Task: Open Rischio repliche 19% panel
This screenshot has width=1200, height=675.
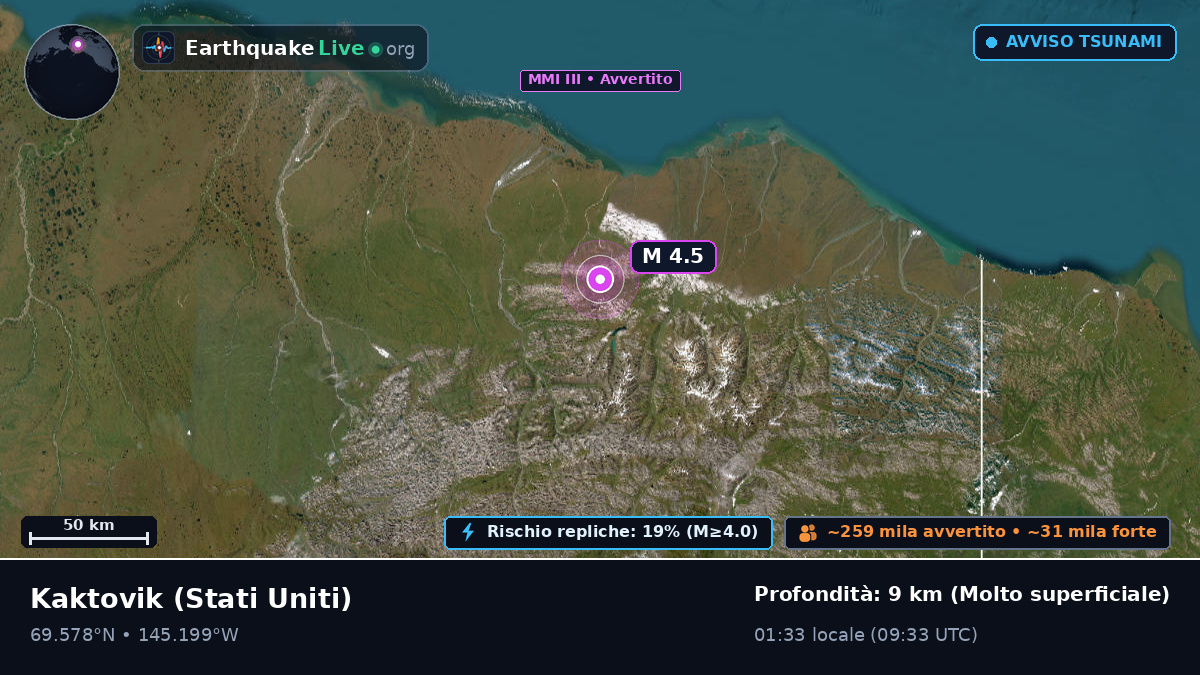Action: 608,532
